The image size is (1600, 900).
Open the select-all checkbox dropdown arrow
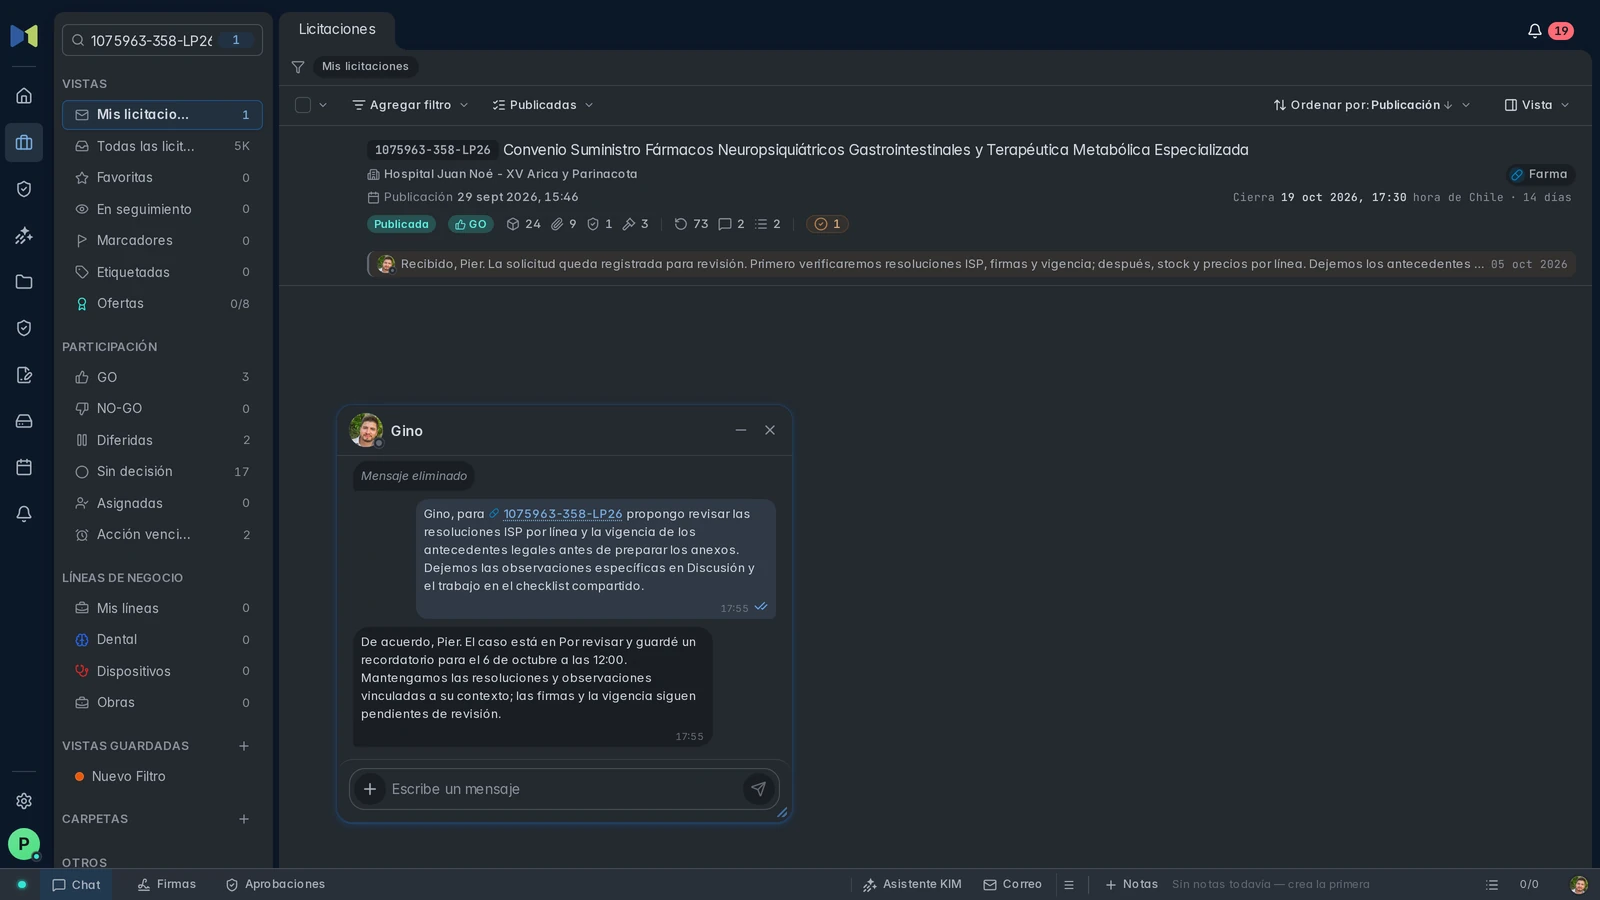323,105
